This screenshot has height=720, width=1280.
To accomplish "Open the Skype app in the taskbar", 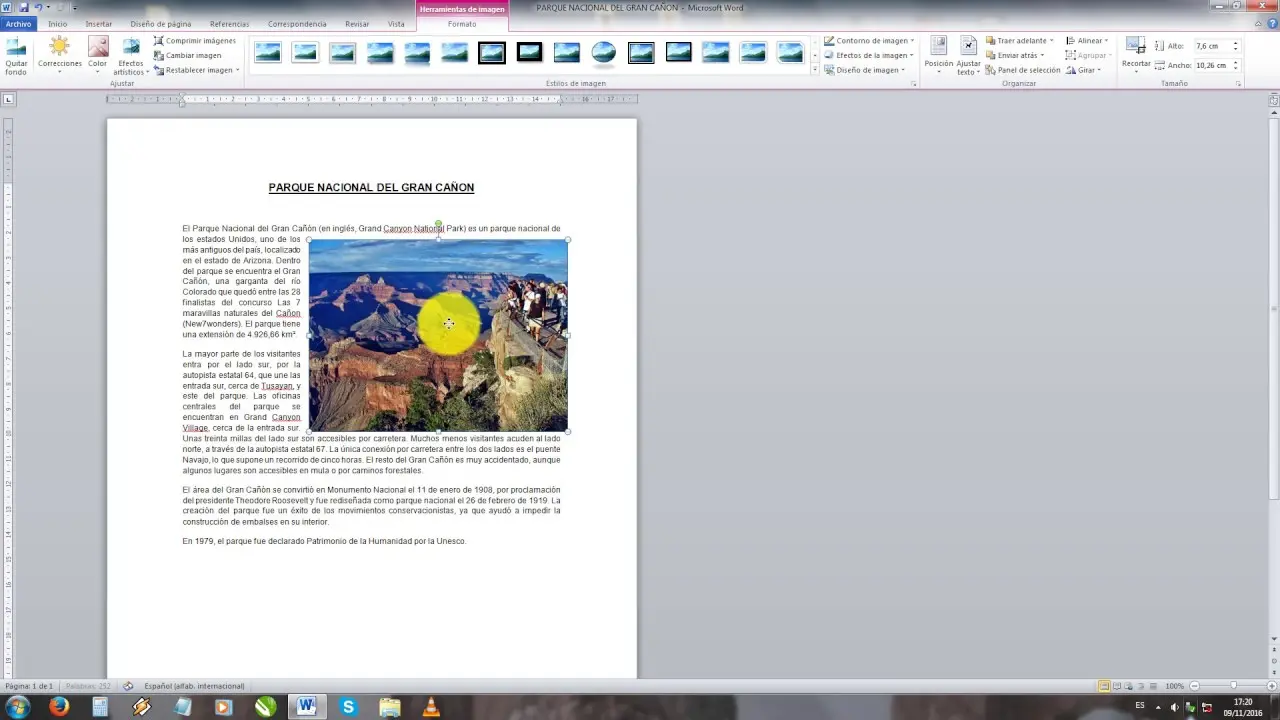I will point(347,706).
